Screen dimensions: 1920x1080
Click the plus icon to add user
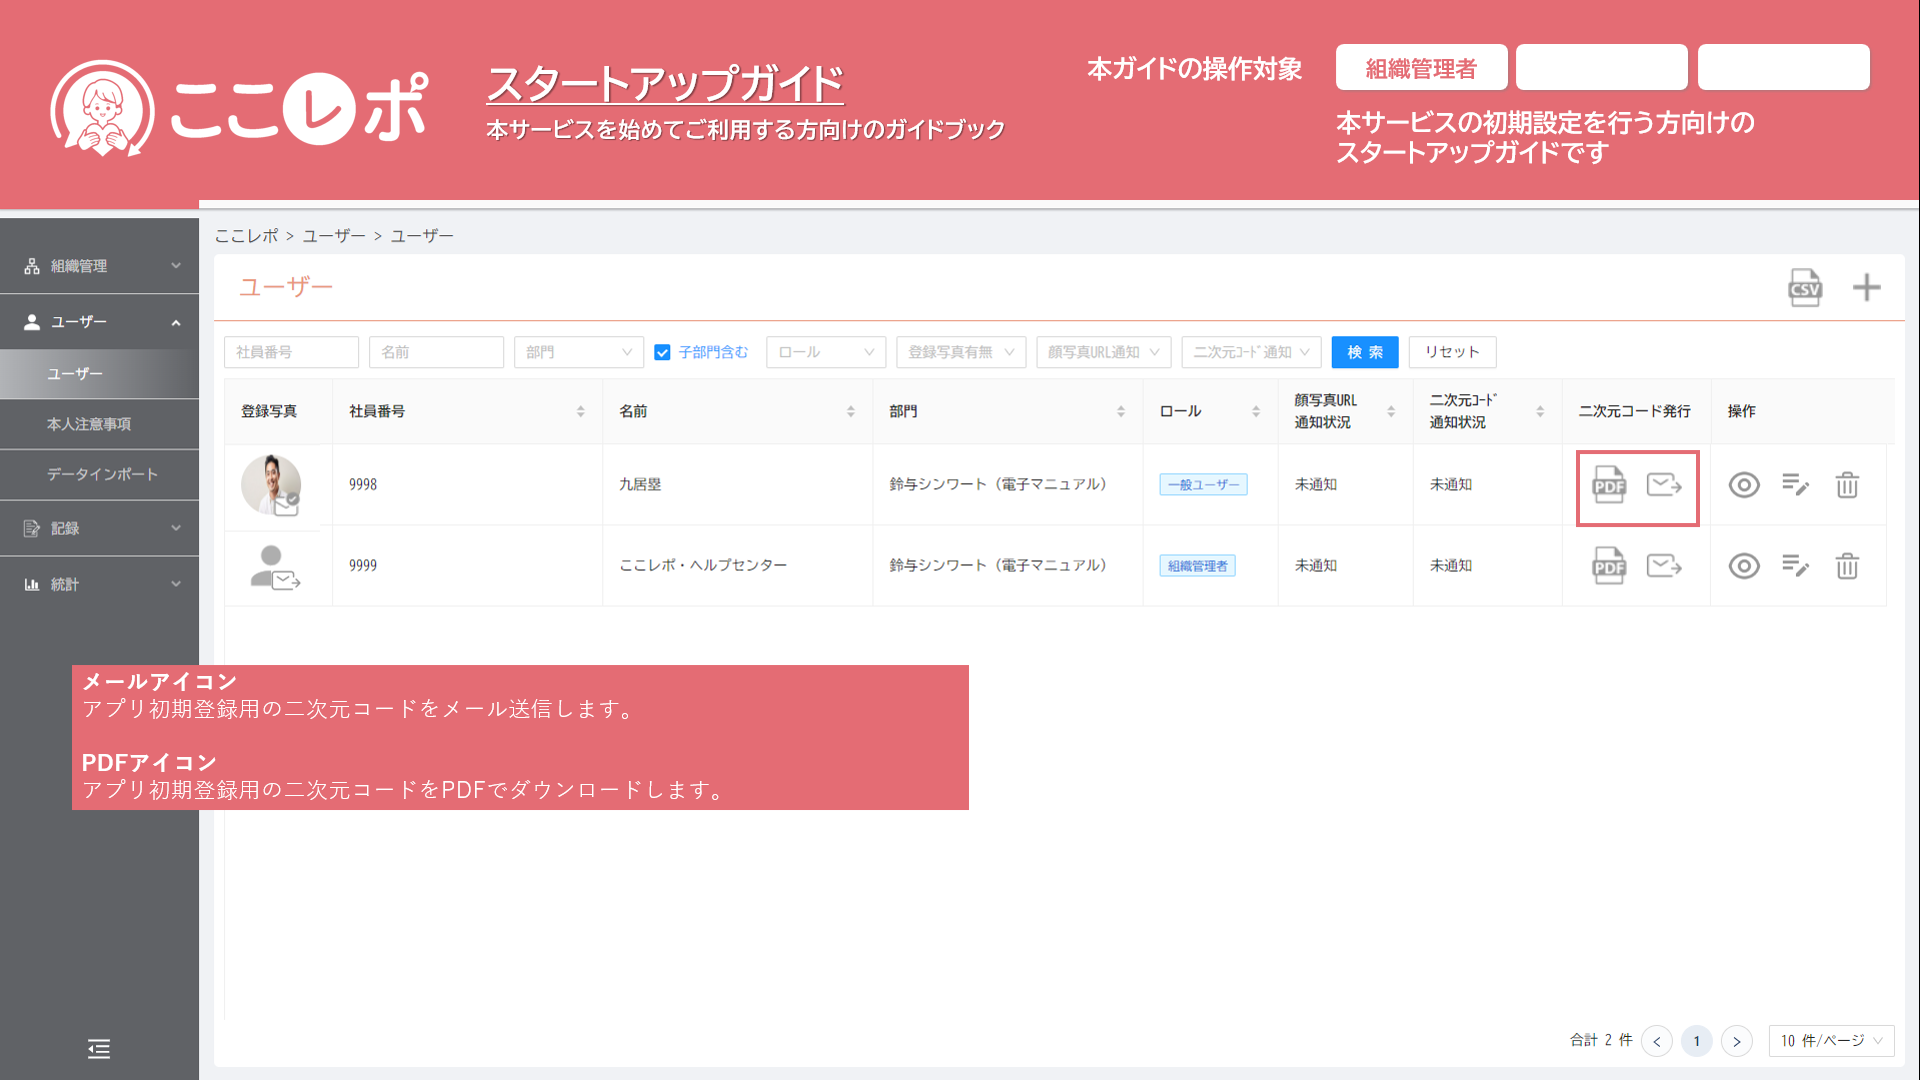1866,288
